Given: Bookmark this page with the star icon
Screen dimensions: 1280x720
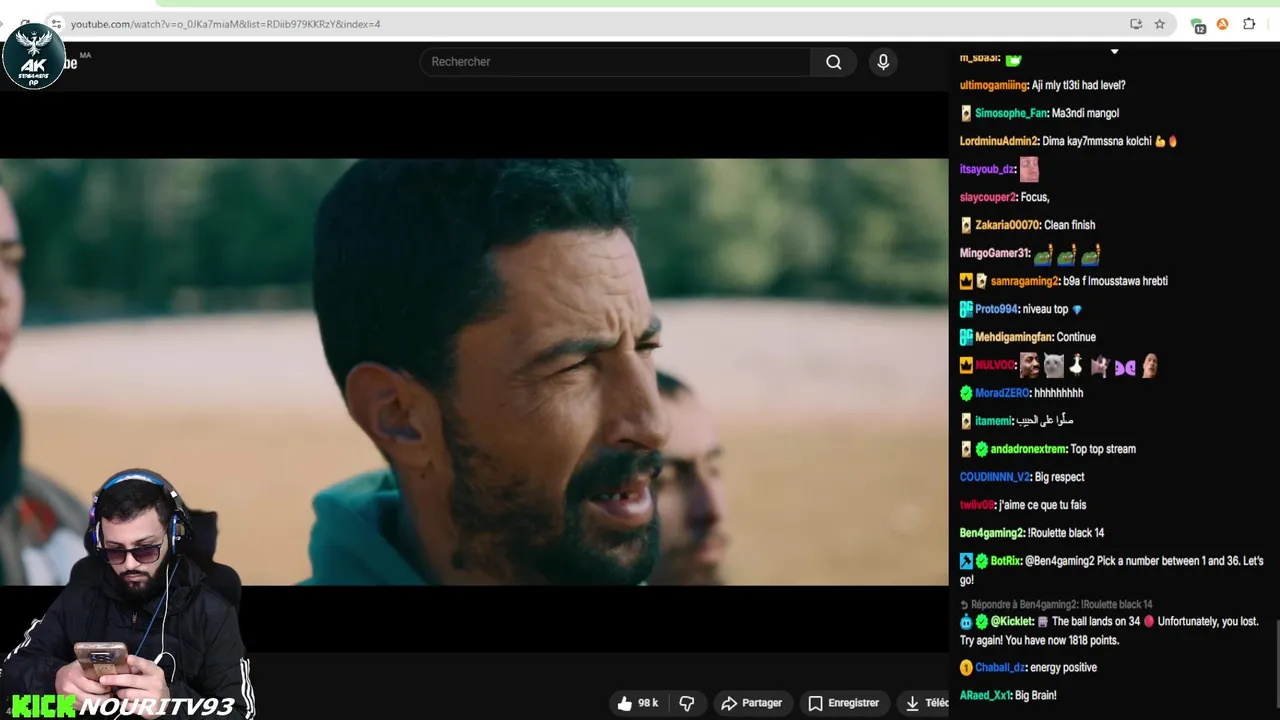Looking at the screenshot, I should click(x=1160, y=24).
